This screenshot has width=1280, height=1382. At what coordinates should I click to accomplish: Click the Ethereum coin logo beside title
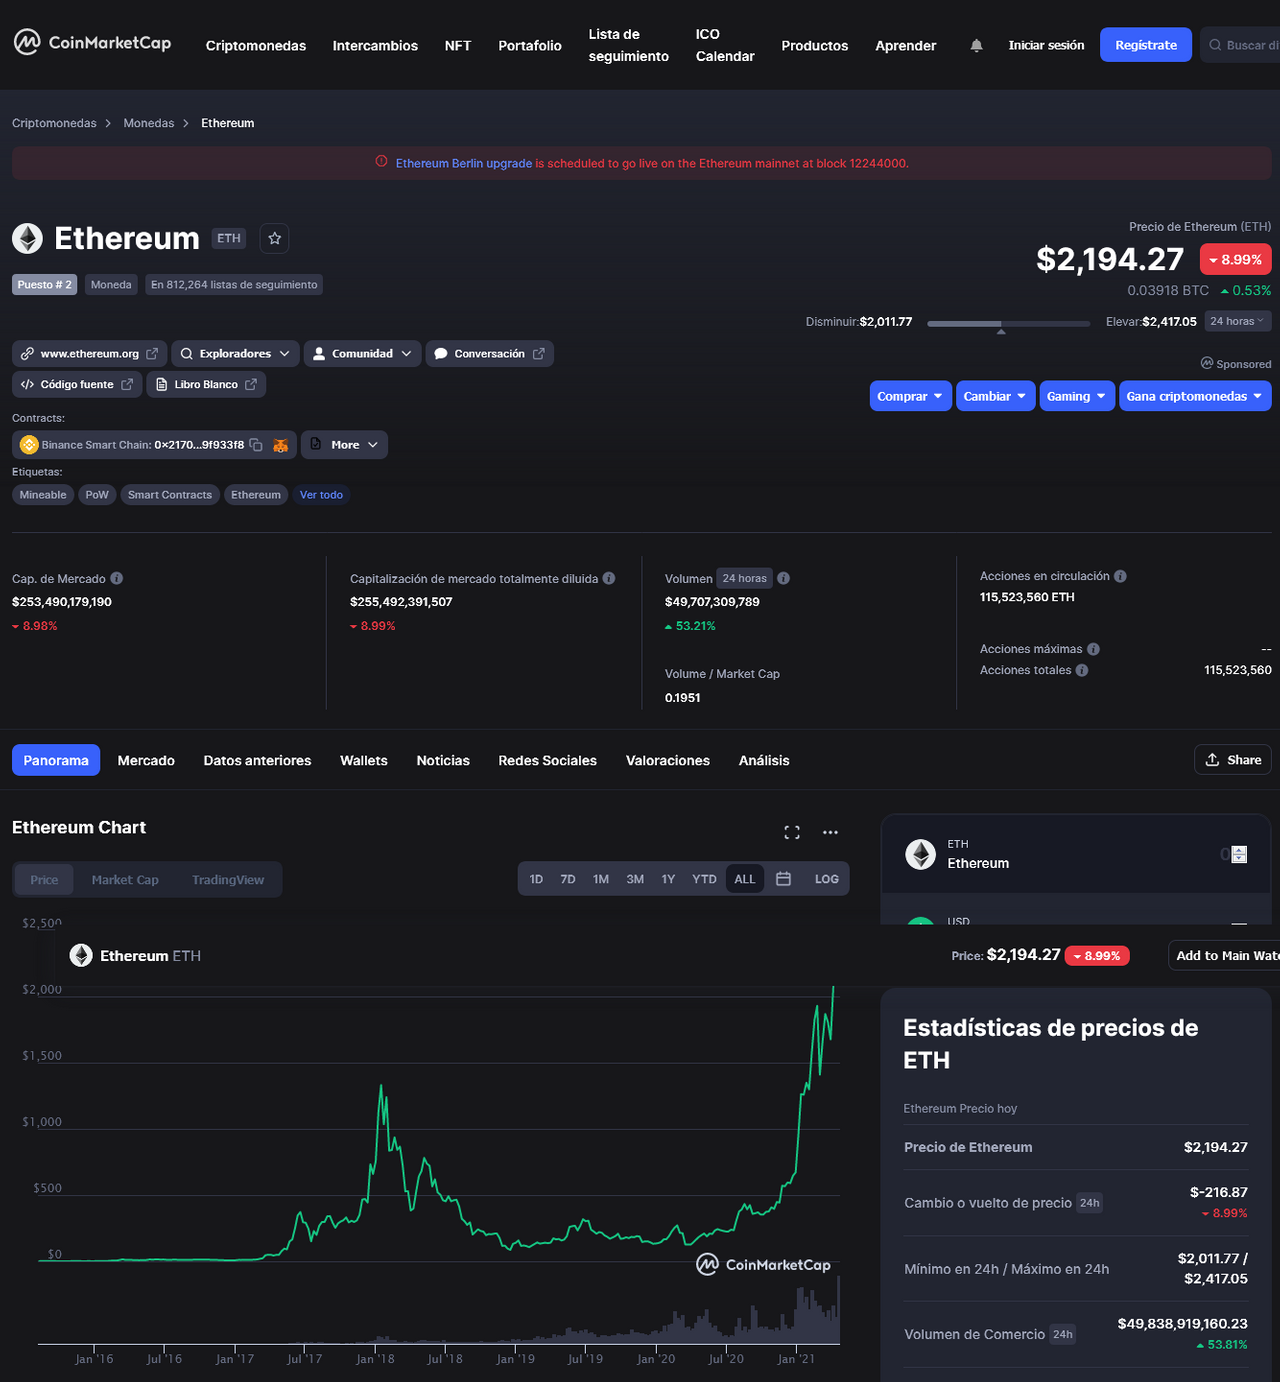27,238
